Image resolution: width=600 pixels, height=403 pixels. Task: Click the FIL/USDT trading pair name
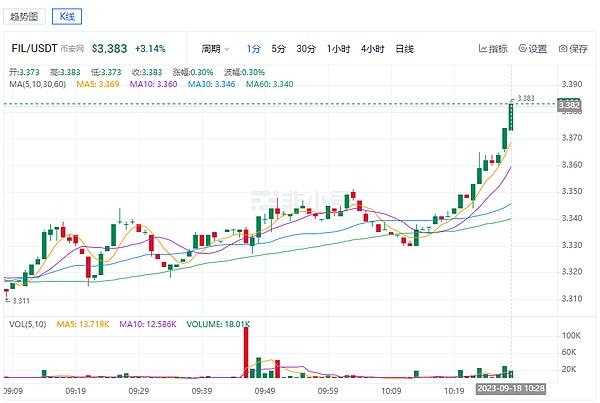coord(31,48)
